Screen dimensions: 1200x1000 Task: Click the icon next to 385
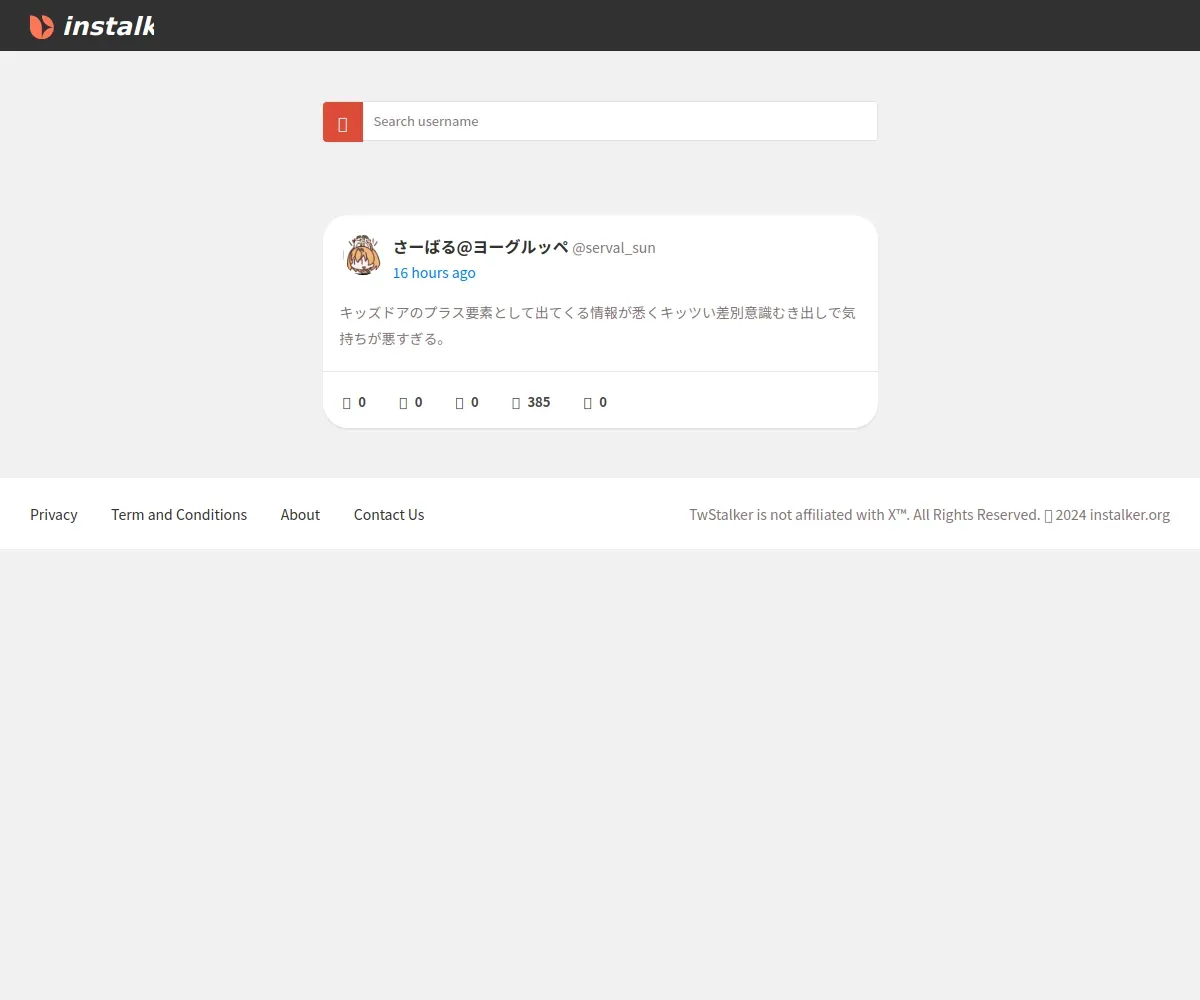pyautogui.click(x=516, y=402)
